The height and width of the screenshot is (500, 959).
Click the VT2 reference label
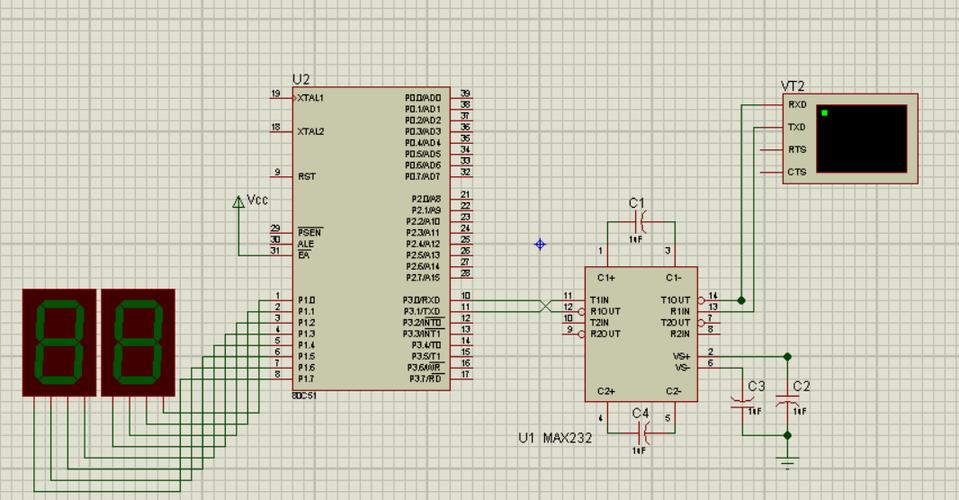(x=793, y=86)
